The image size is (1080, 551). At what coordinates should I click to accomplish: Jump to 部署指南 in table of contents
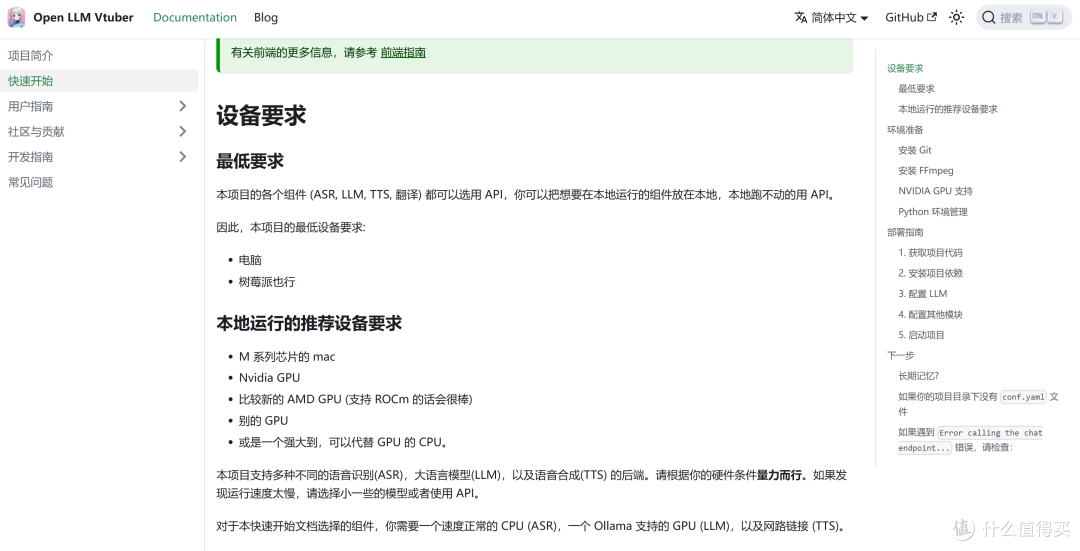[905, 232]
